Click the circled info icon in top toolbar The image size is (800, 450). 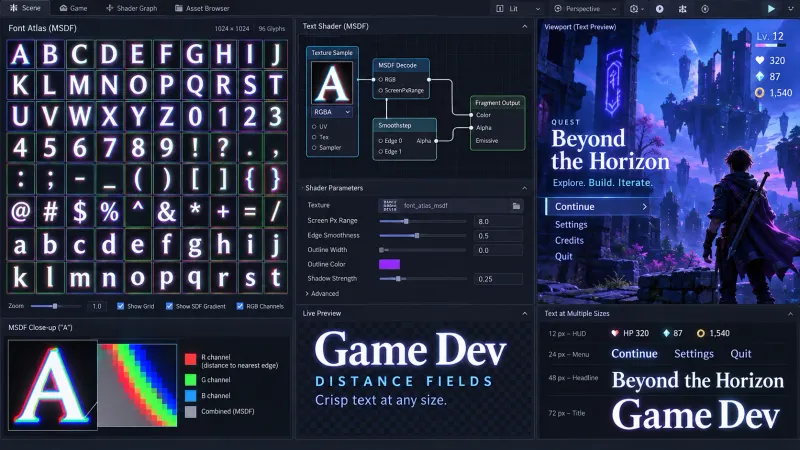[705, 9]
